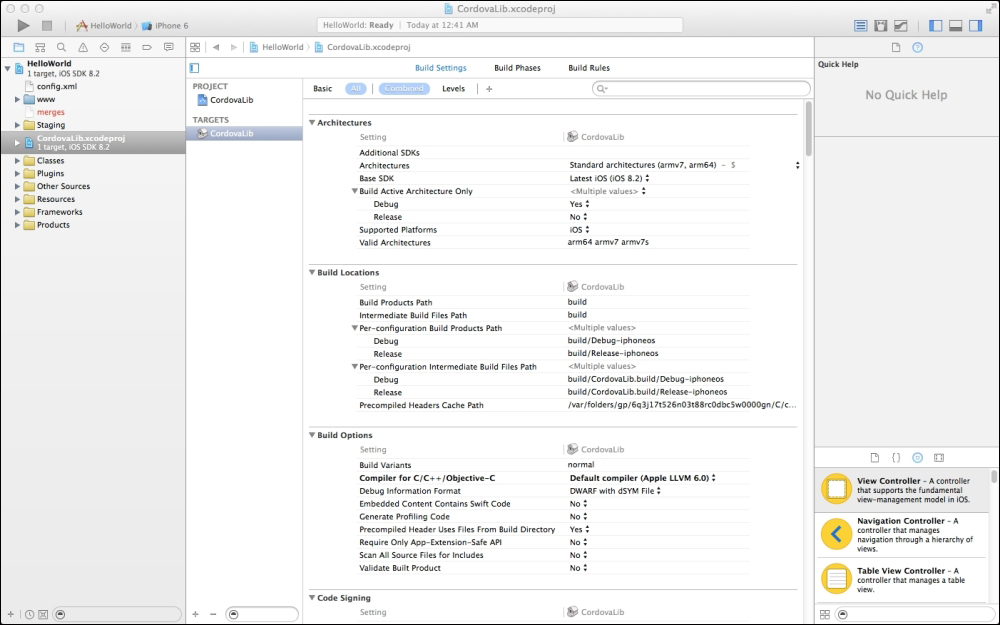This screenshot has height=625, width=1000.
Task: Open the File Template library
Action: (874, 458)
